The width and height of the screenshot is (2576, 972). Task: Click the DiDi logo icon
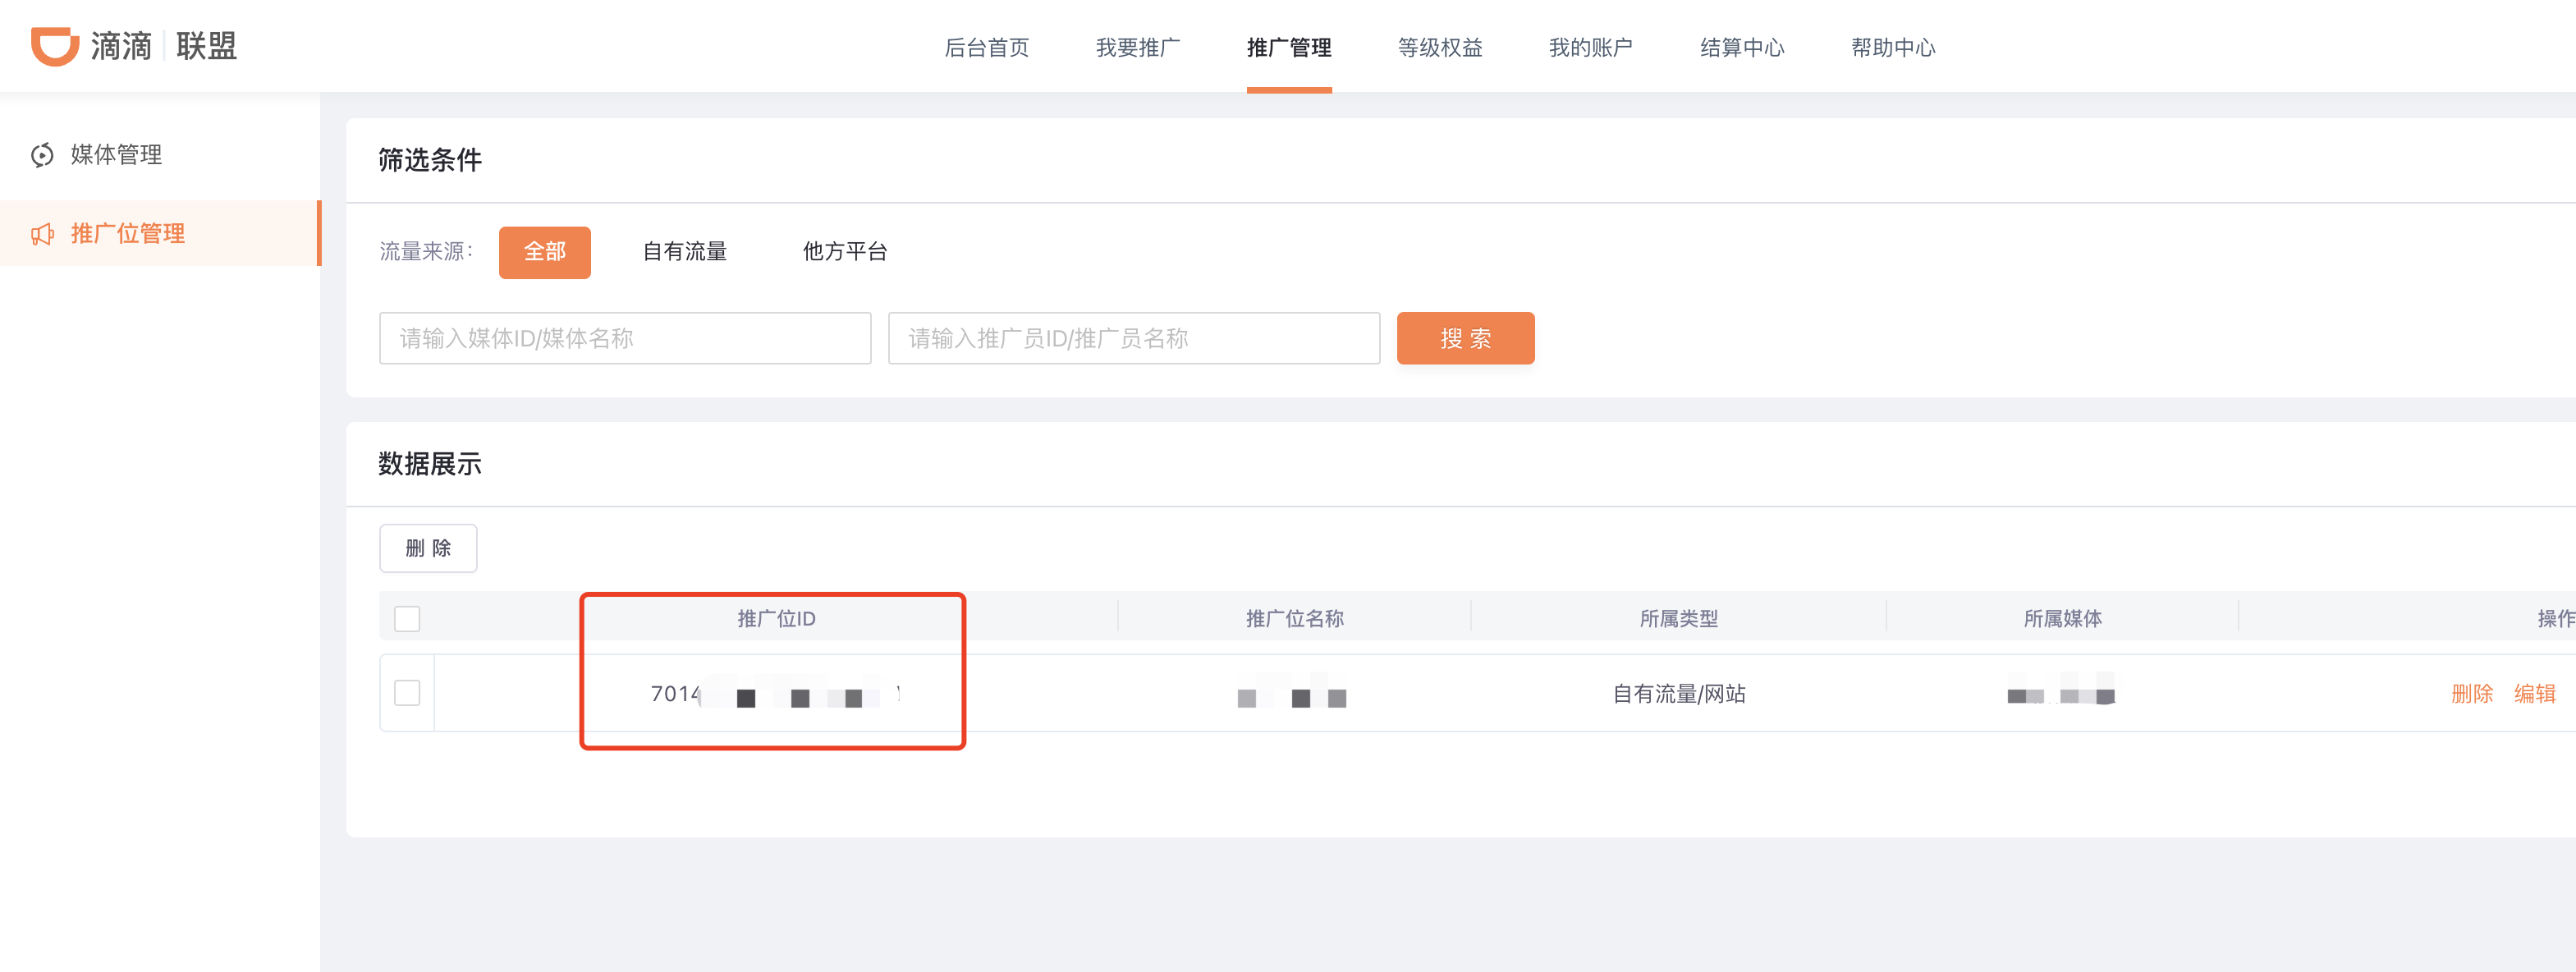pyautogui.click(x=54, y=46)
